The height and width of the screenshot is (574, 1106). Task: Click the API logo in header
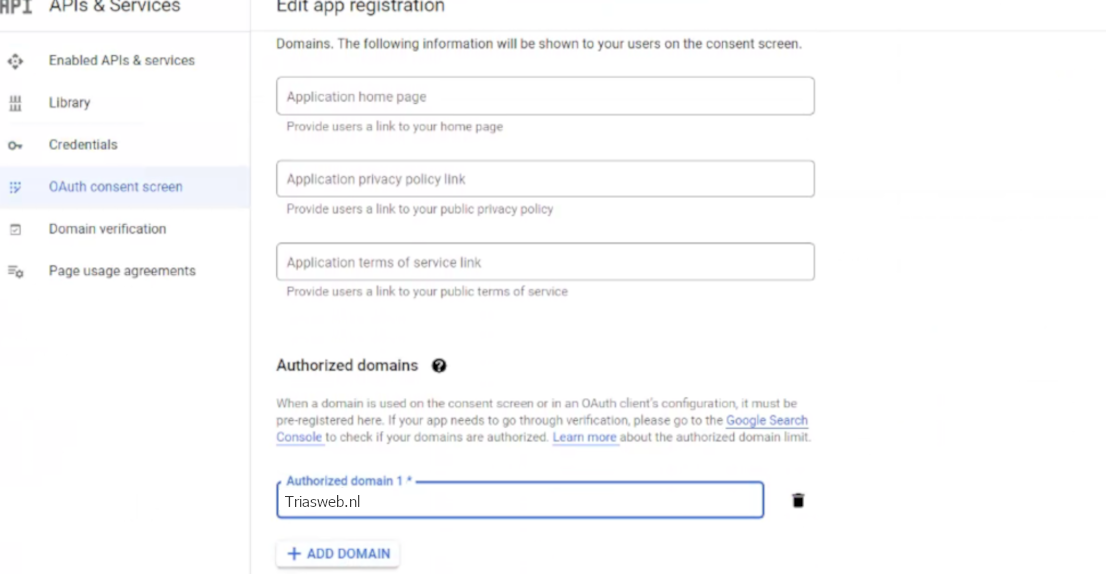click(x=15, y=7)
